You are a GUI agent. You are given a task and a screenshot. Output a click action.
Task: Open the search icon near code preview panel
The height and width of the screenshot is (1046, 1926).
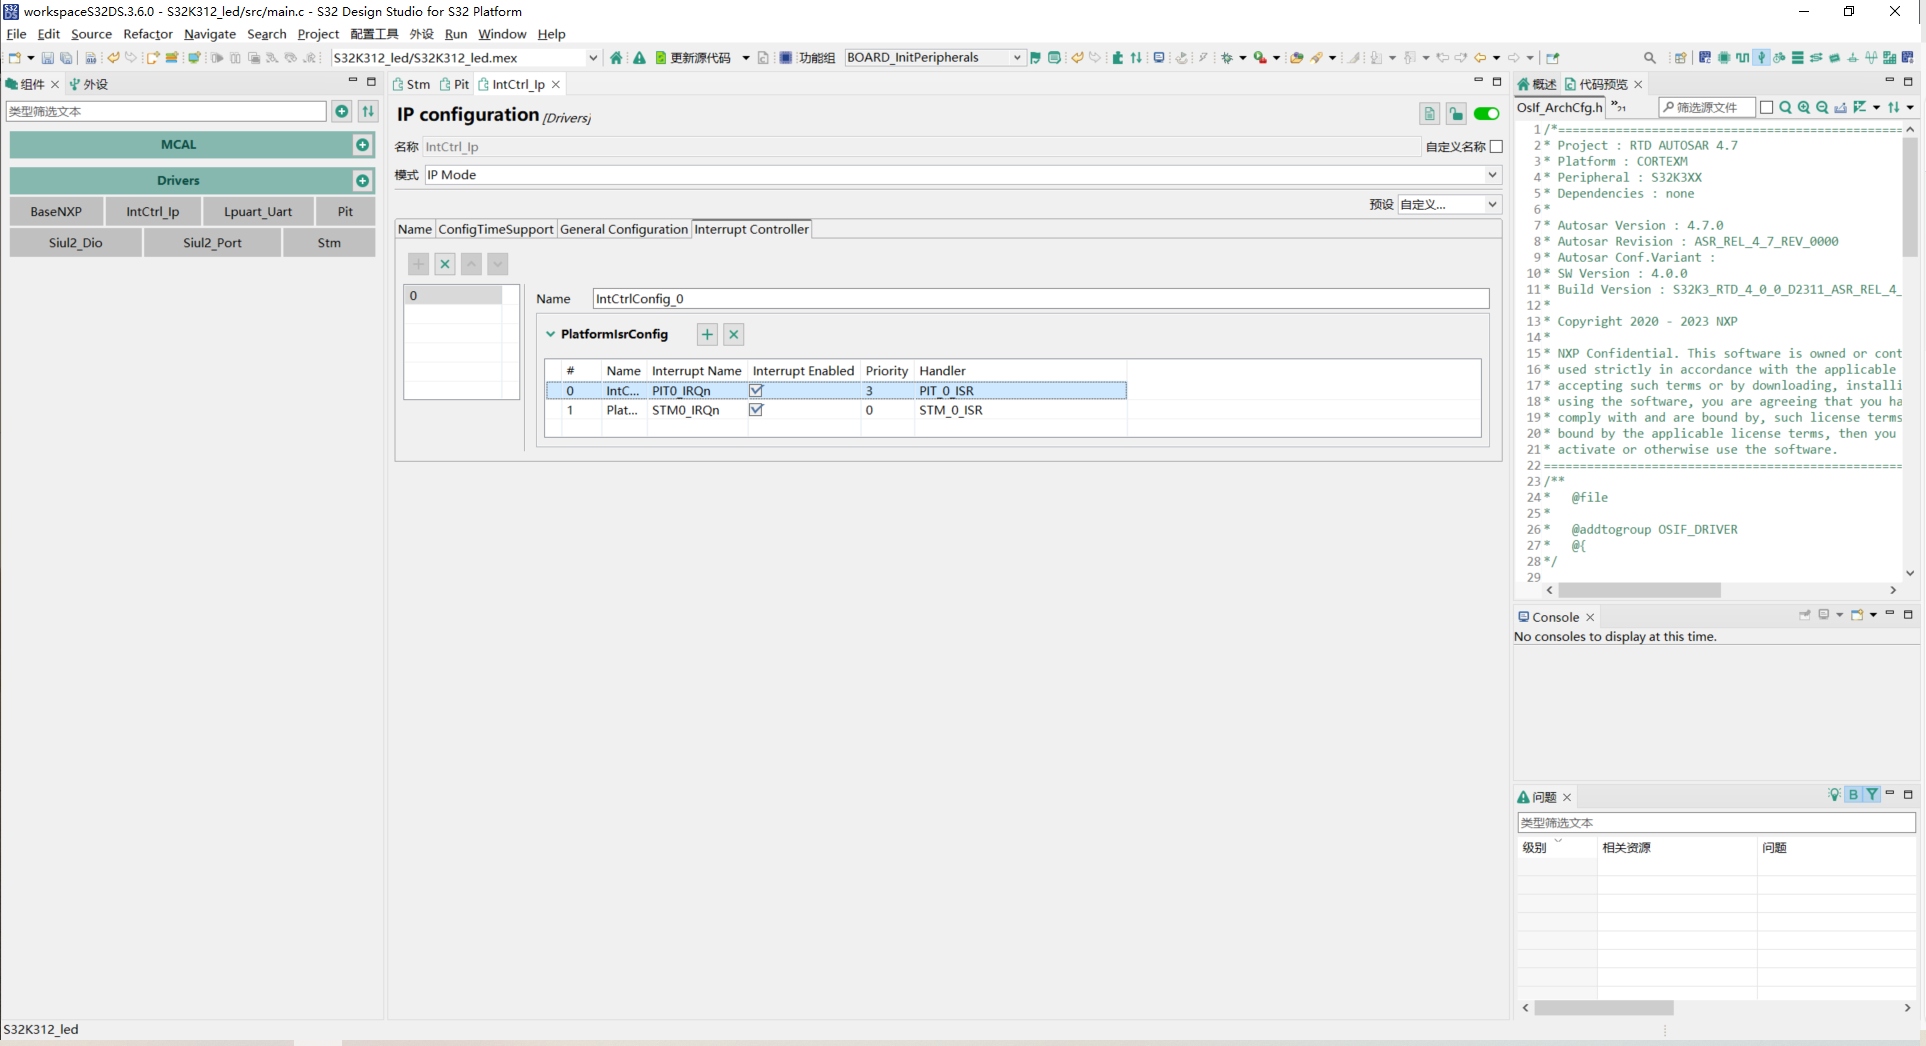coord(1786,107)
